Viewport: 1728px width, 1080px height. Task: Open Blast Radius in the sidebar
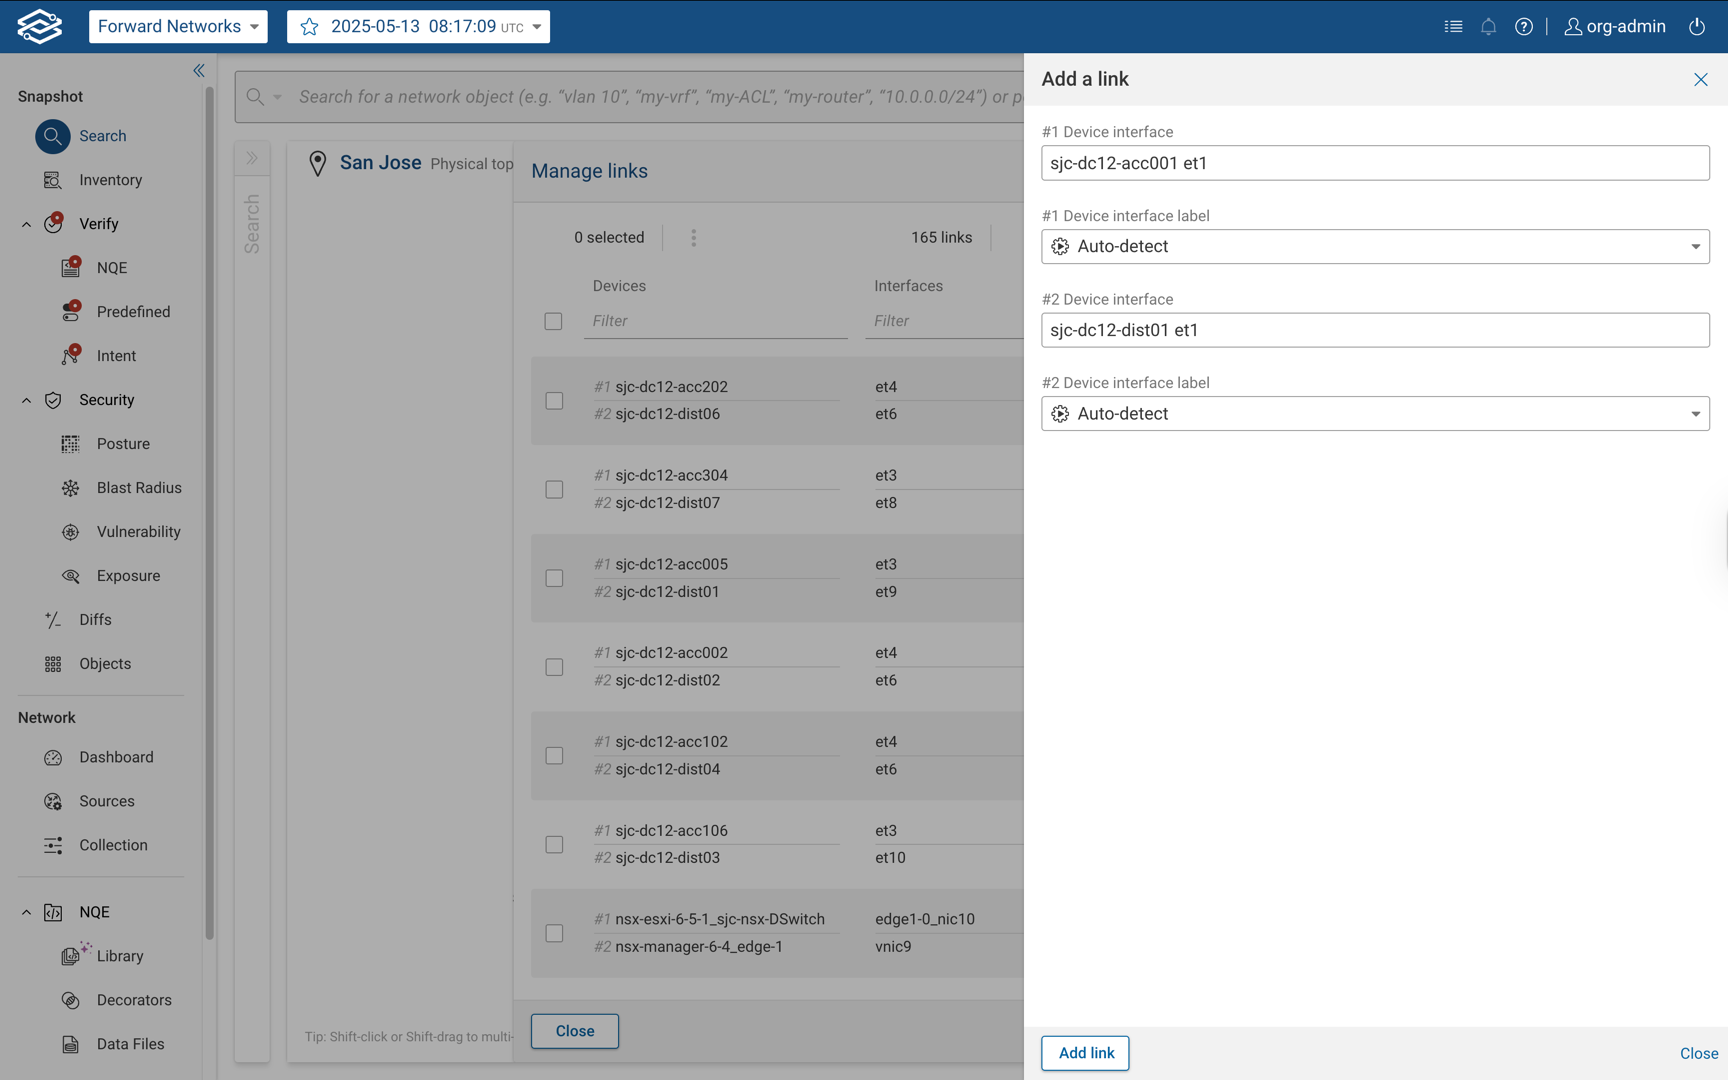coord(139,488)
